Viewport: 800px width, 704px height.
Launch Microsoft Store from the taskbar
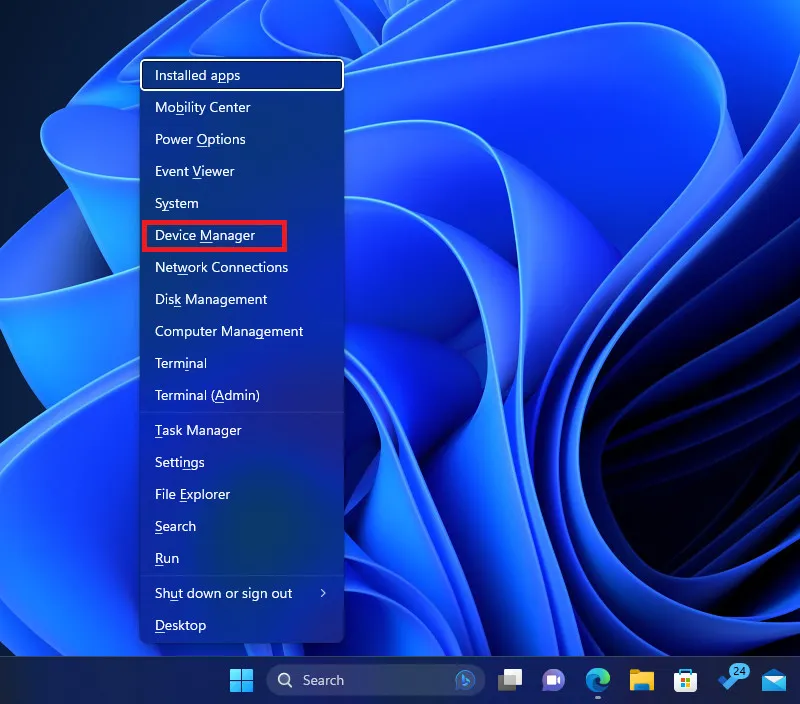click(685, 681)
